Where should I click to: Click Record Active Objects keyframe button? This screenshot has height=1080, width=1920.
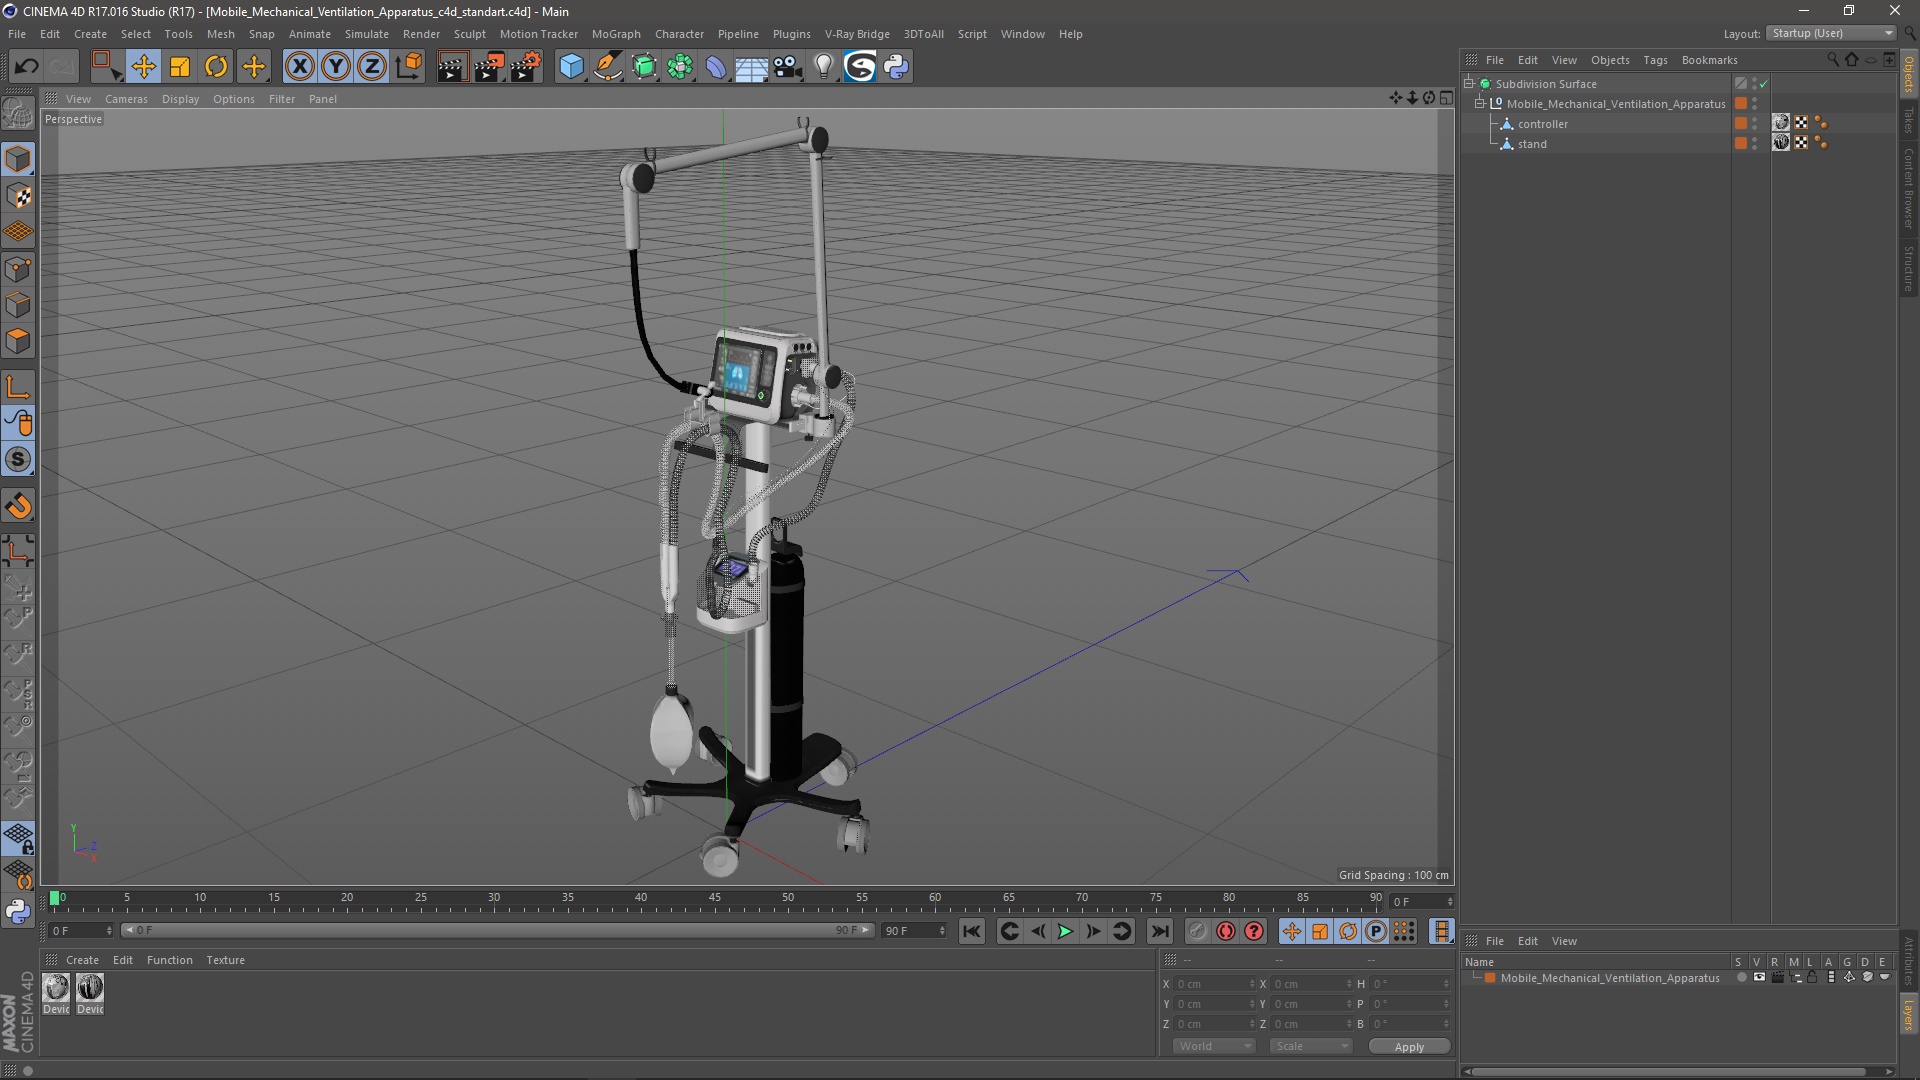[1198, 931]
